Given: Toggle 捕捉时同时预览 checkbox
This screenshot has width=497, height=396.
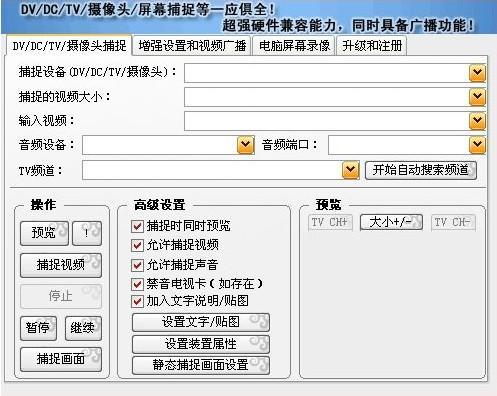Looking at the screenshot, I should click(x=137, y=226).
